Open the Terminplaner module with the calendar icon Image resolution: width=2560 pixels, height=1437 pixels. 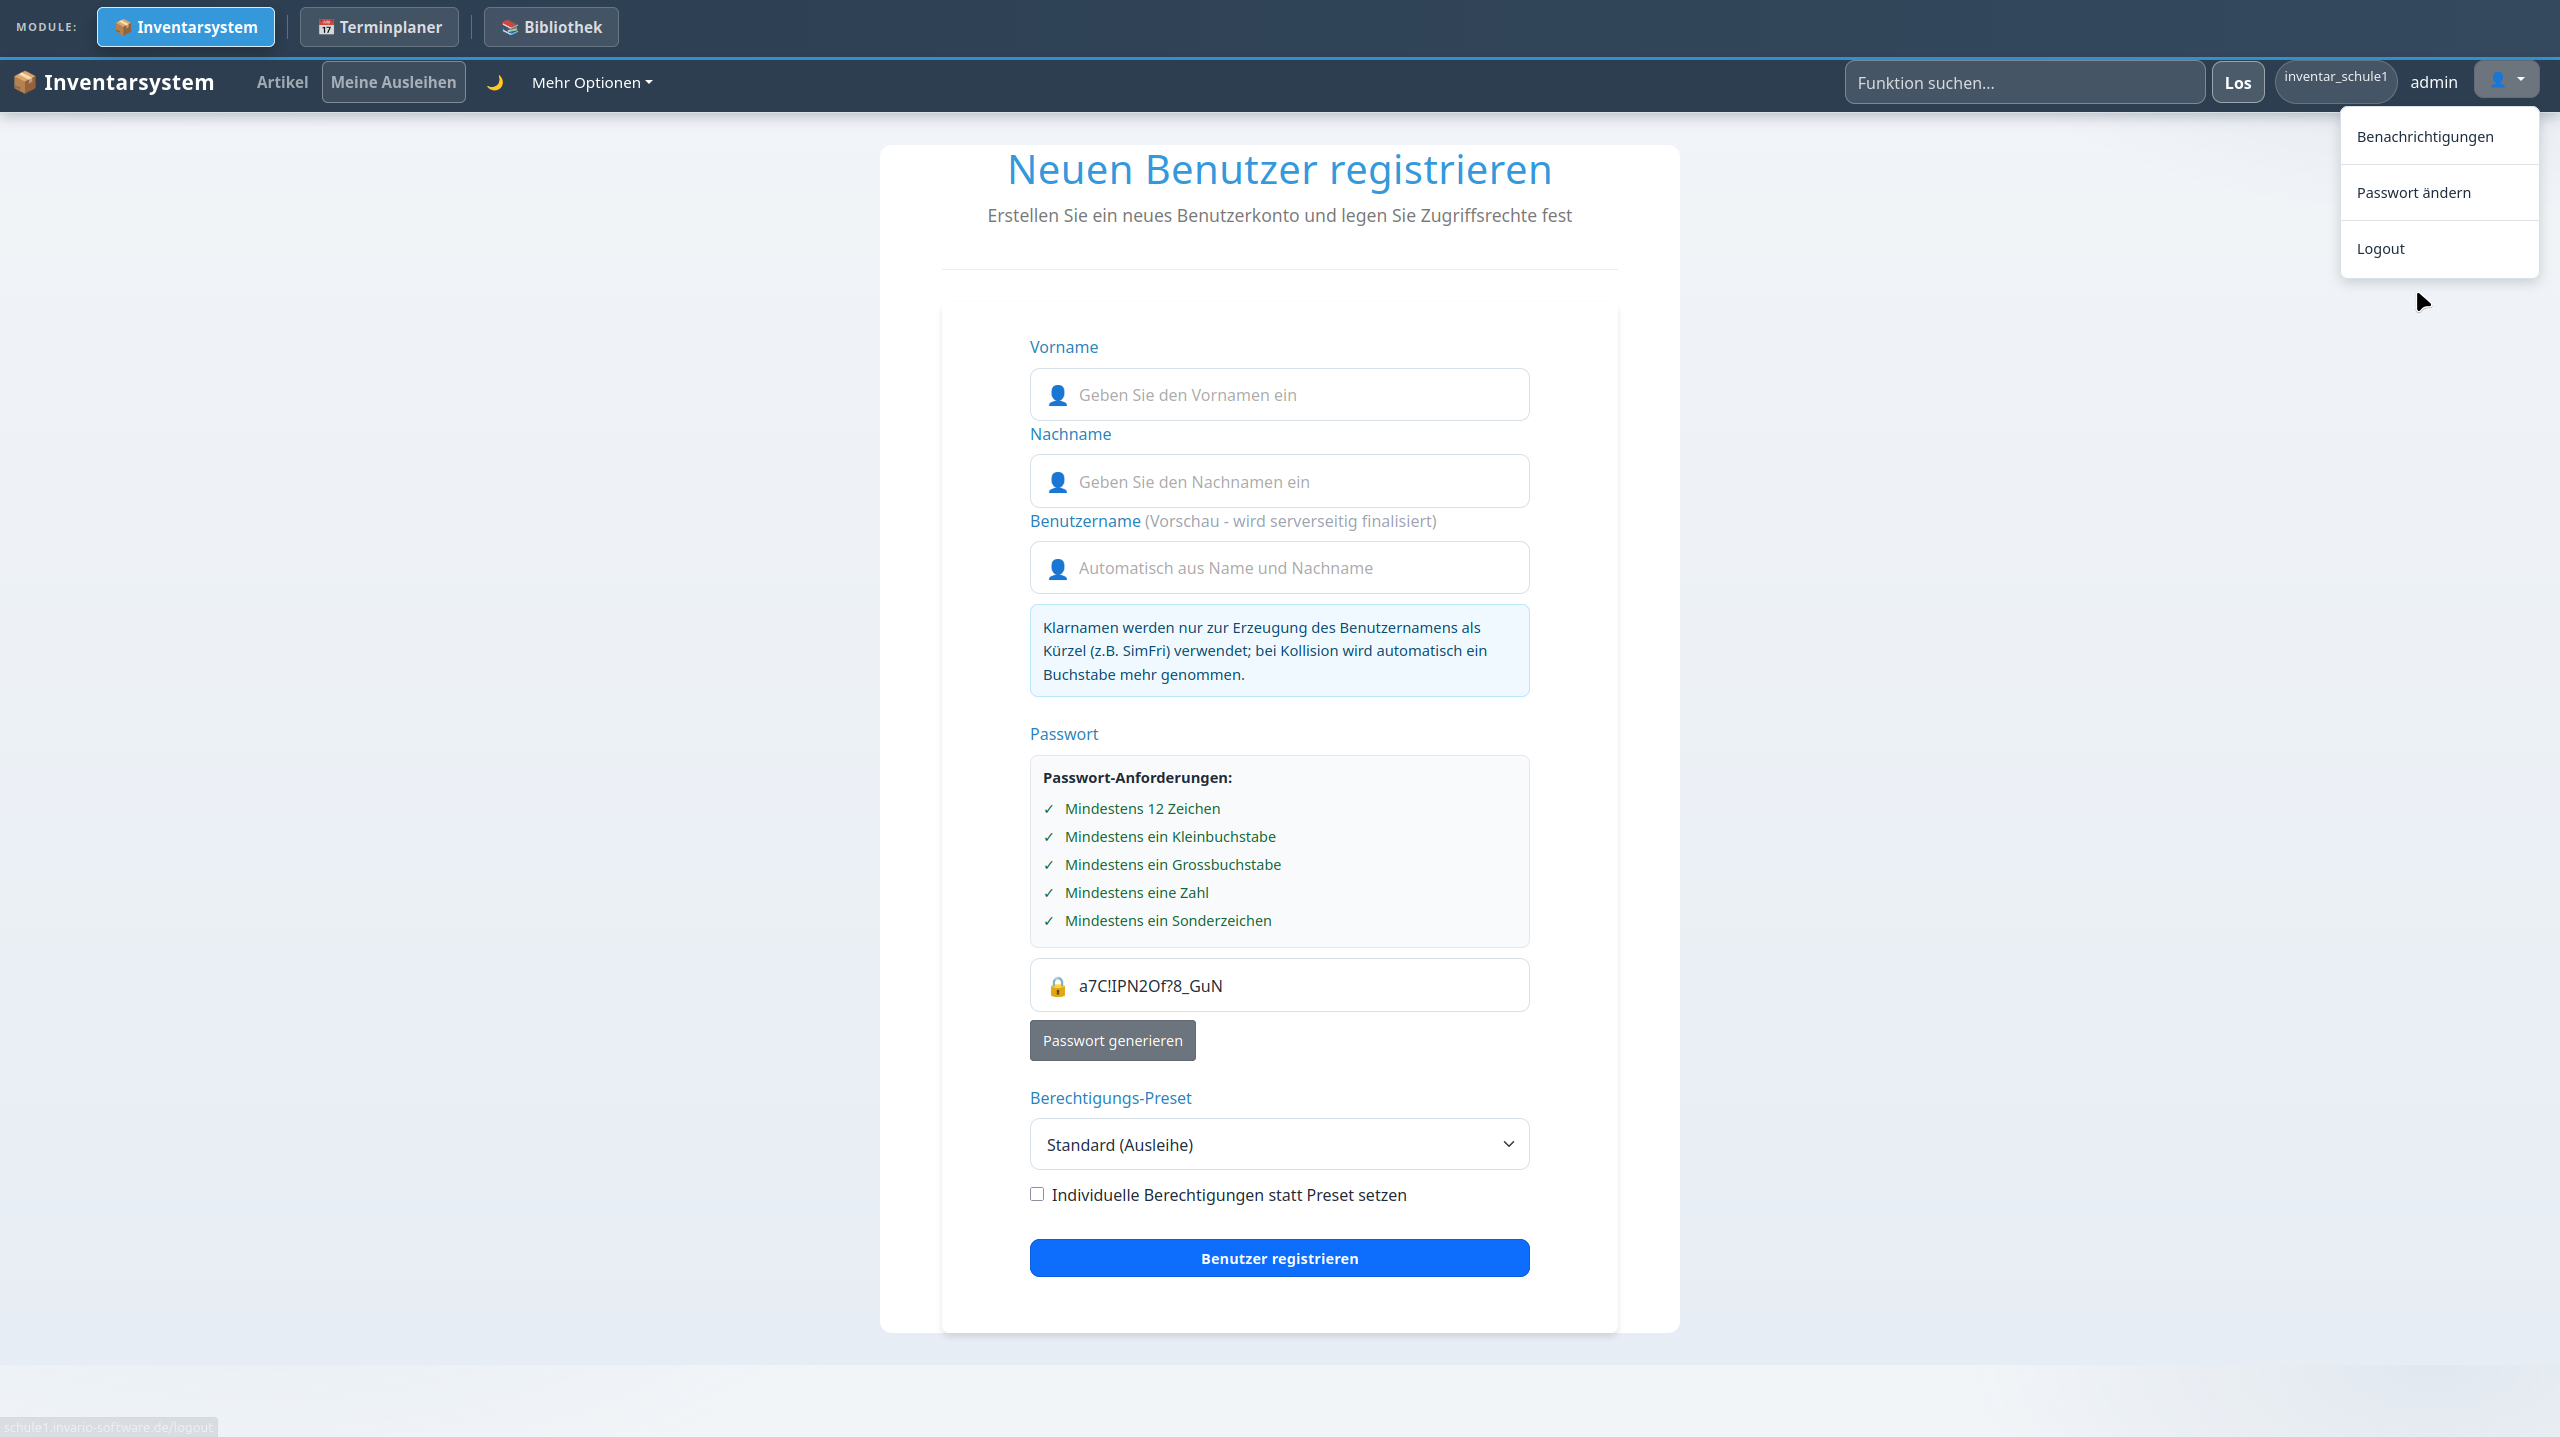[379, 27]
